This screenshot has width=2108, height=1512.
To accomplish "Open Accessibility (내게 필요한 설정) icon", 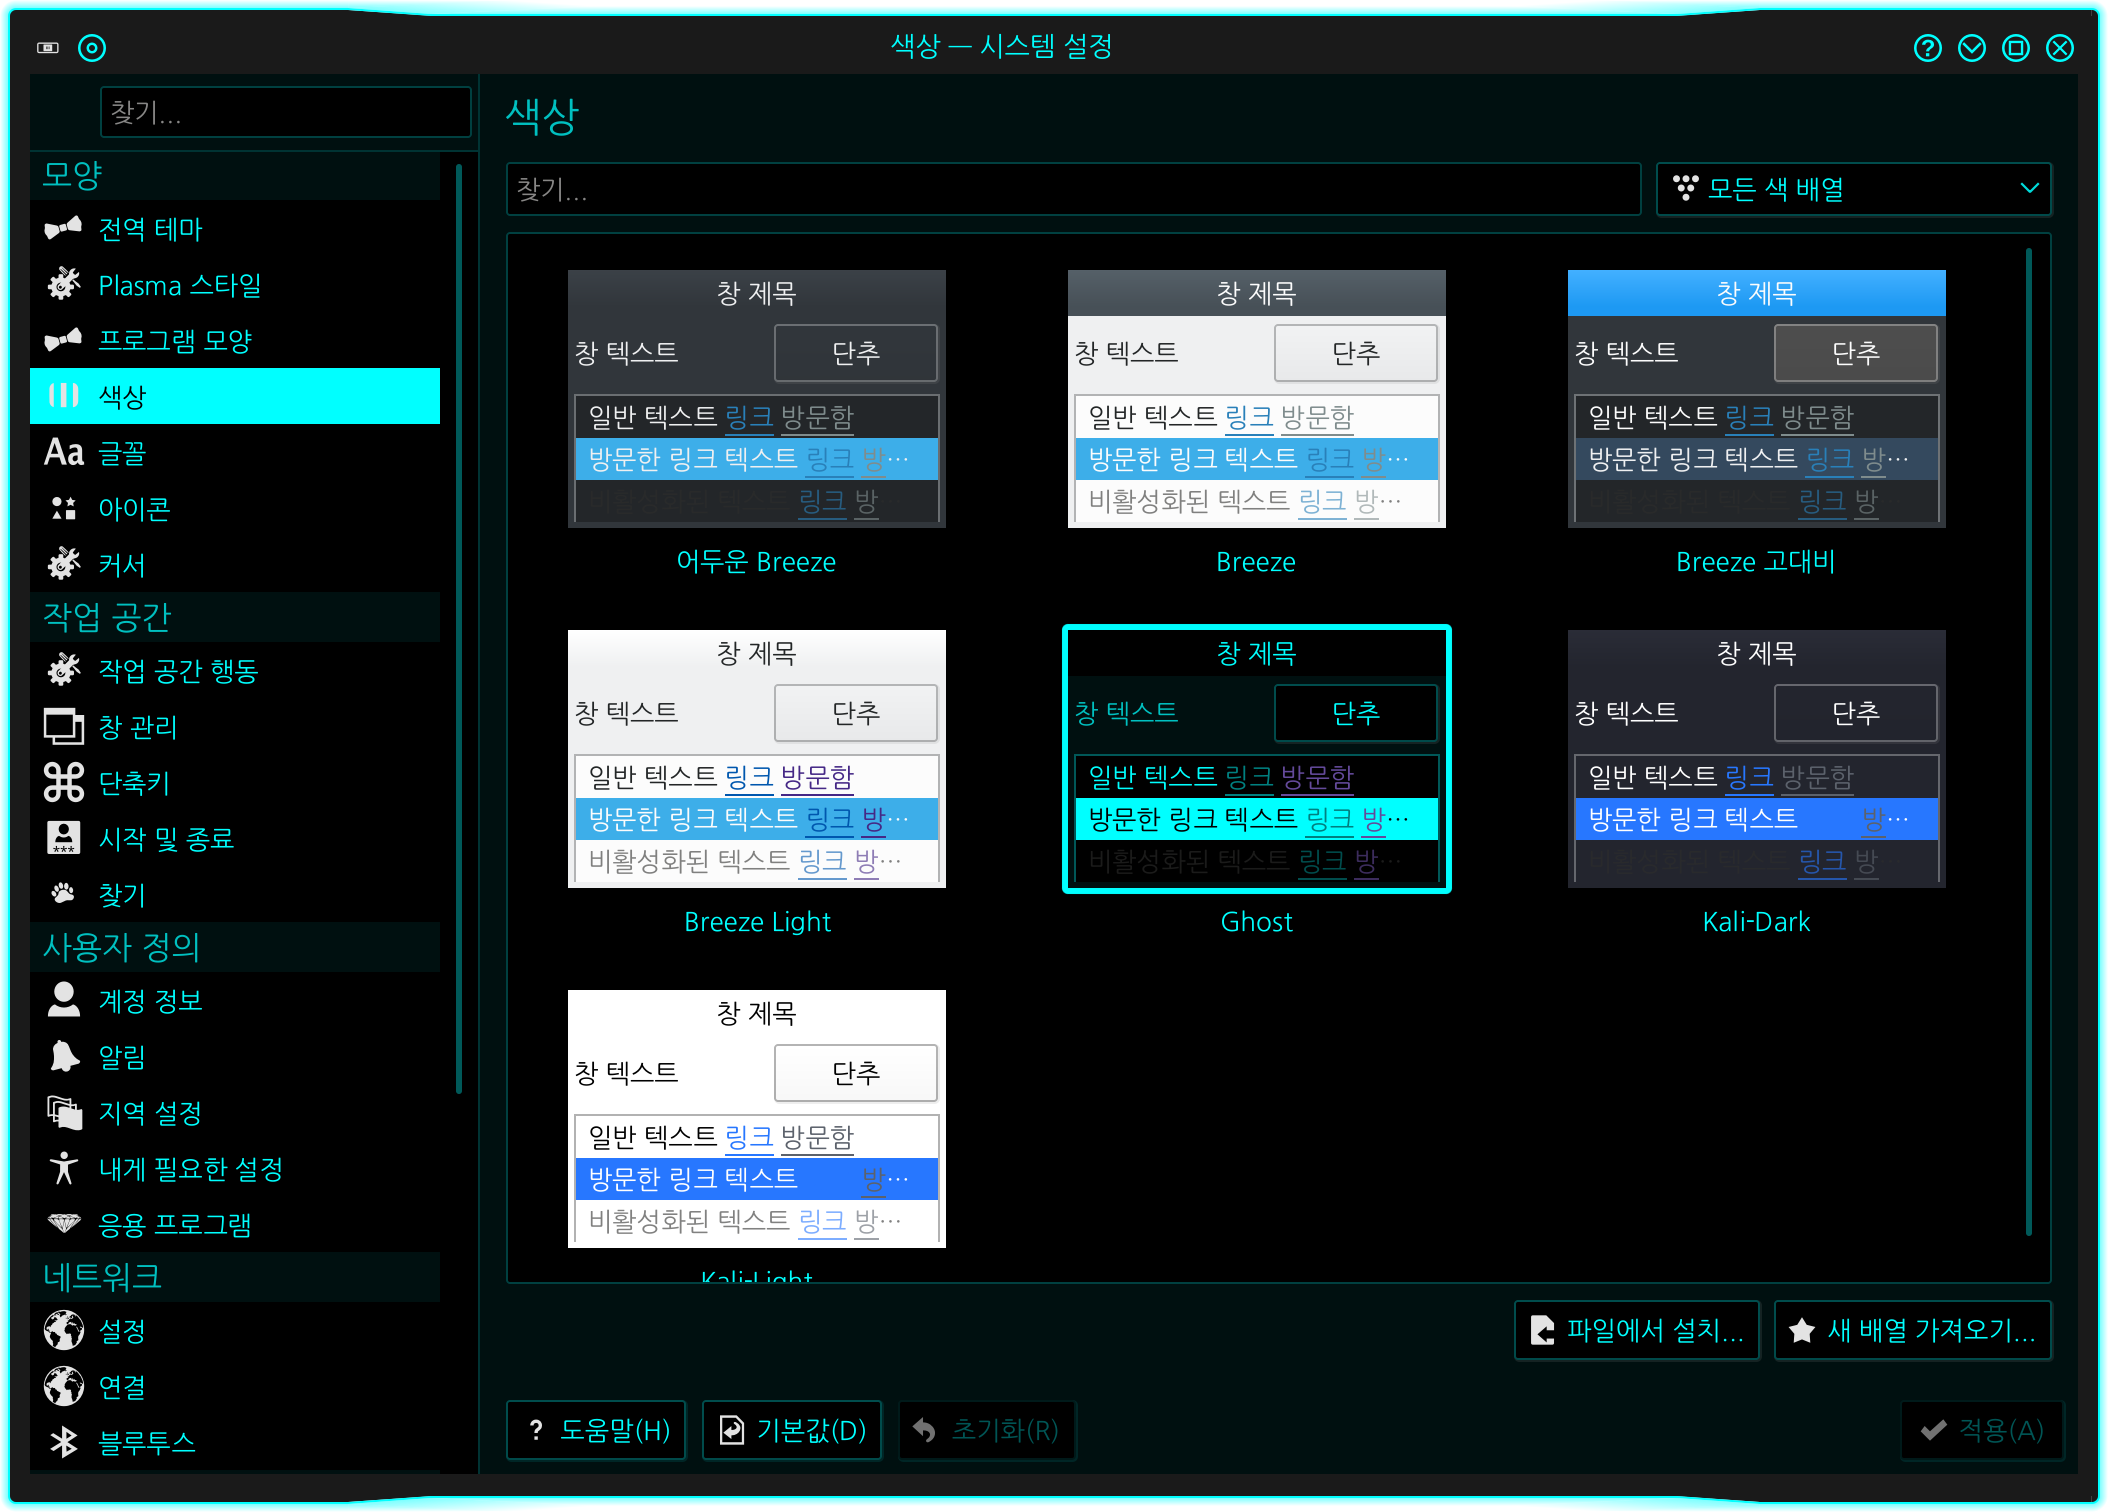I will click(64, 1168).
